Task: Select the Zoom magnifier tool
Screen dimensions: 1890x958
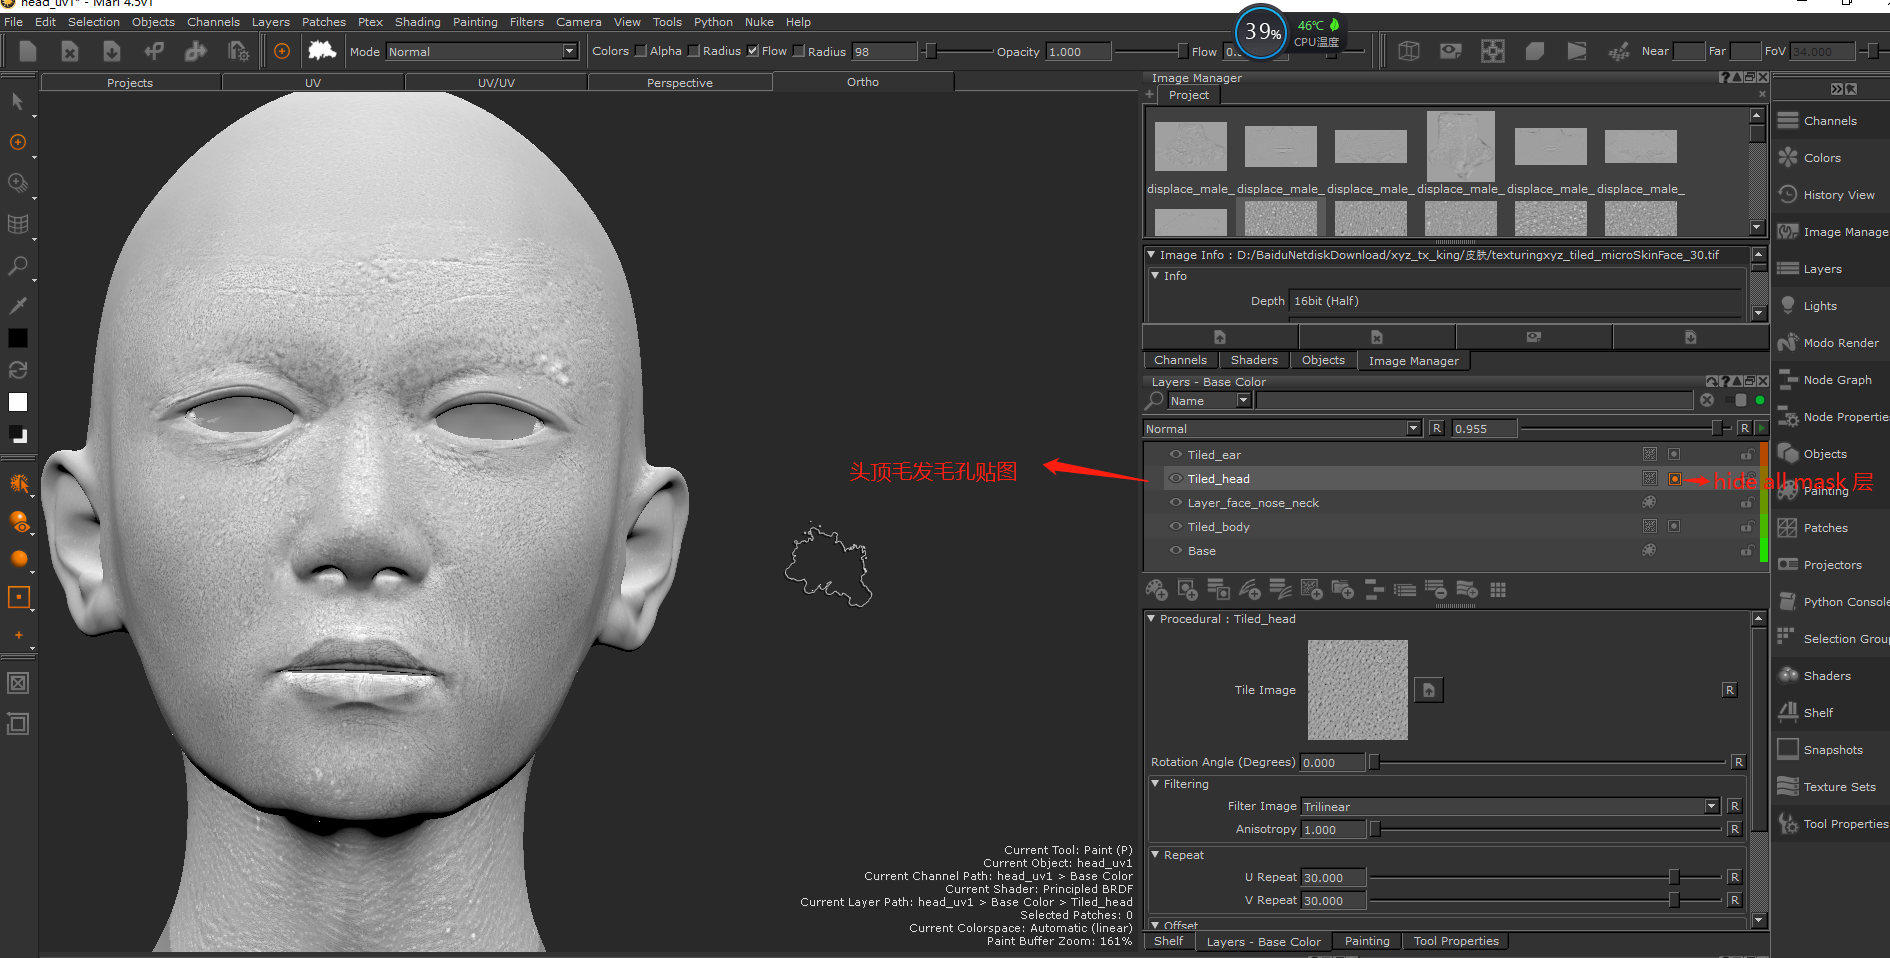Action: click(x=18, y=266)
